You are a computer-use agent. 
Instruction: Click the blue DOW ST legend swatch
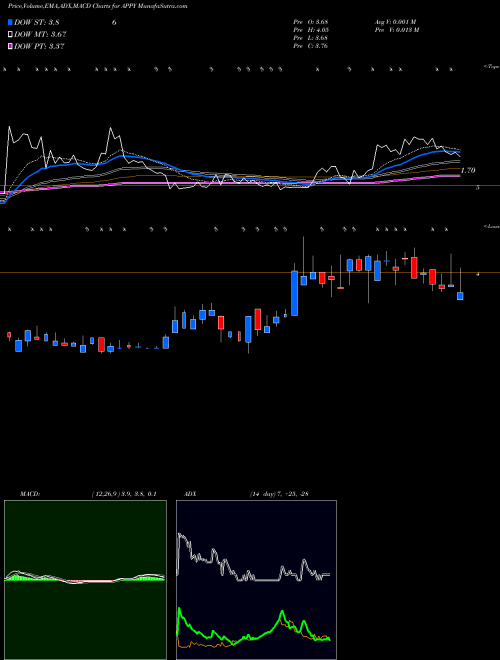(x=11, y=22)
